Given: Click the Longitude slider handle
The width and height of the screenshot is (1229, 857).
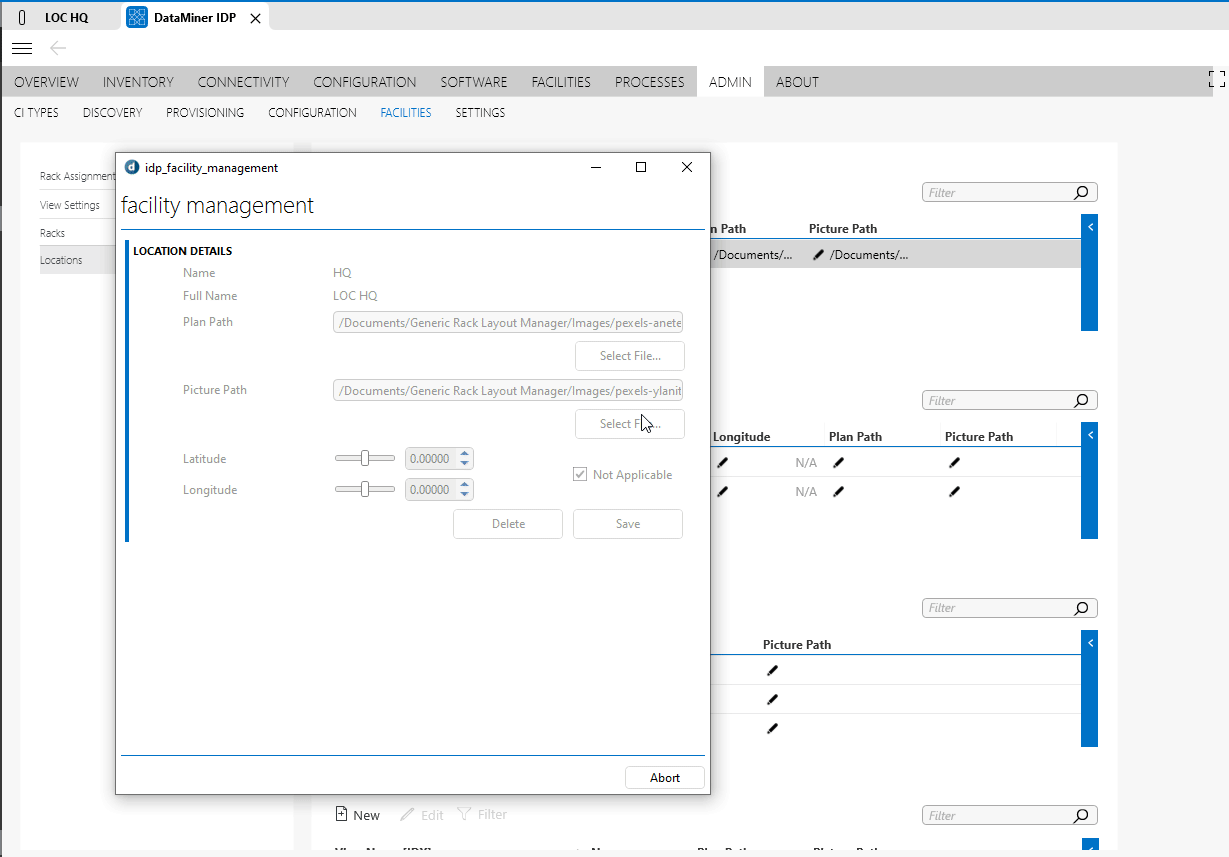Looking at the screenshot, I should click(365, 489).
